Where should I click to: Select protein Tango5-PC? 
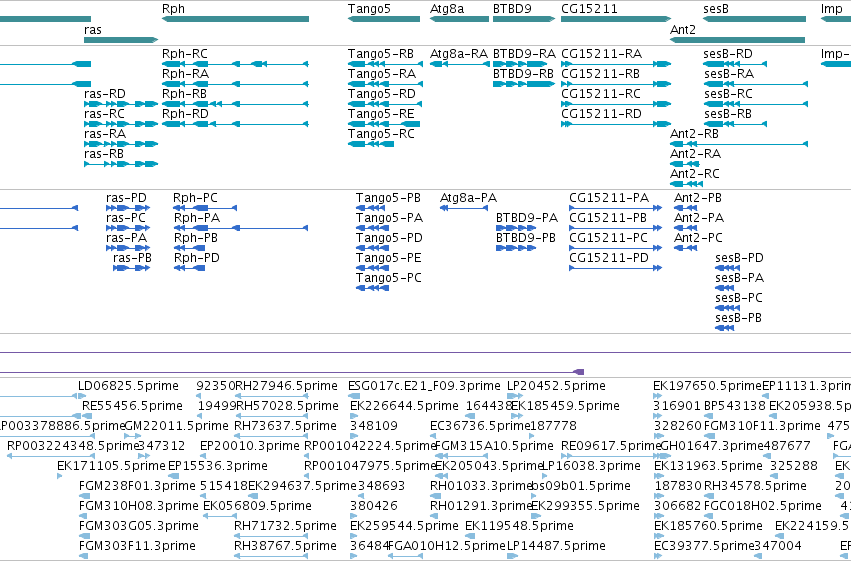(372, 288)
